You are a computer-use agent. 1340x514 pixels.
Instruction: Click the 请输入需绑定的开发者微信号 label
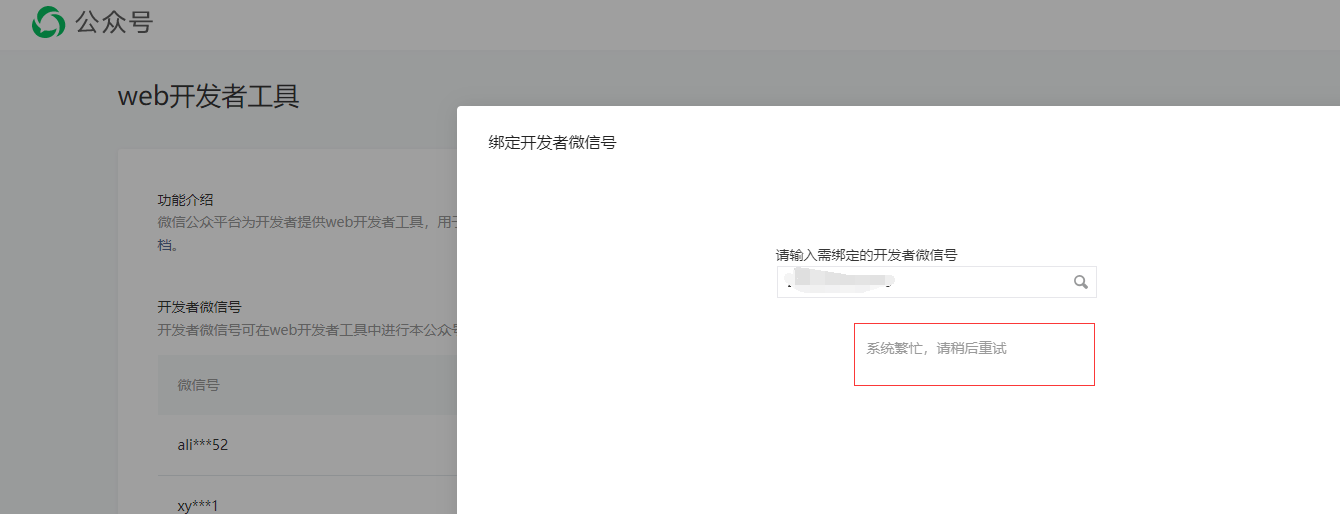tap(866, 255)
